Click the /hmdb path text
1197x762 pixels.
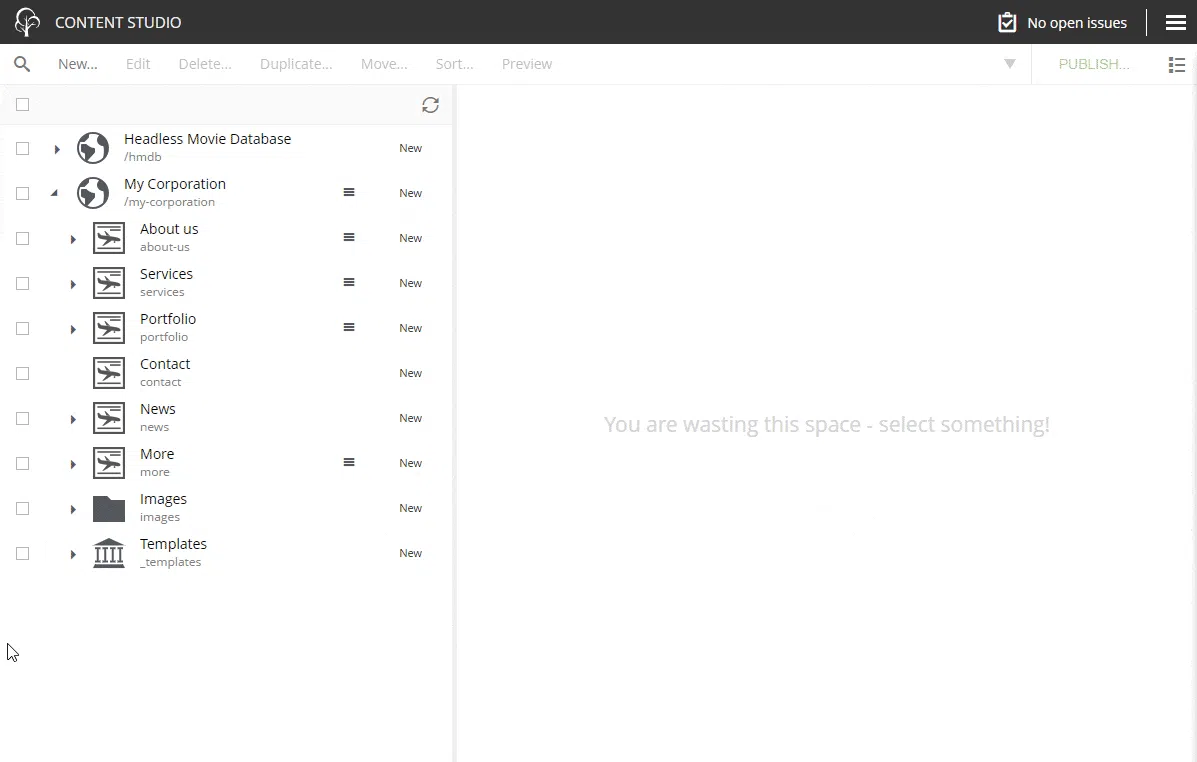point(143,157)
